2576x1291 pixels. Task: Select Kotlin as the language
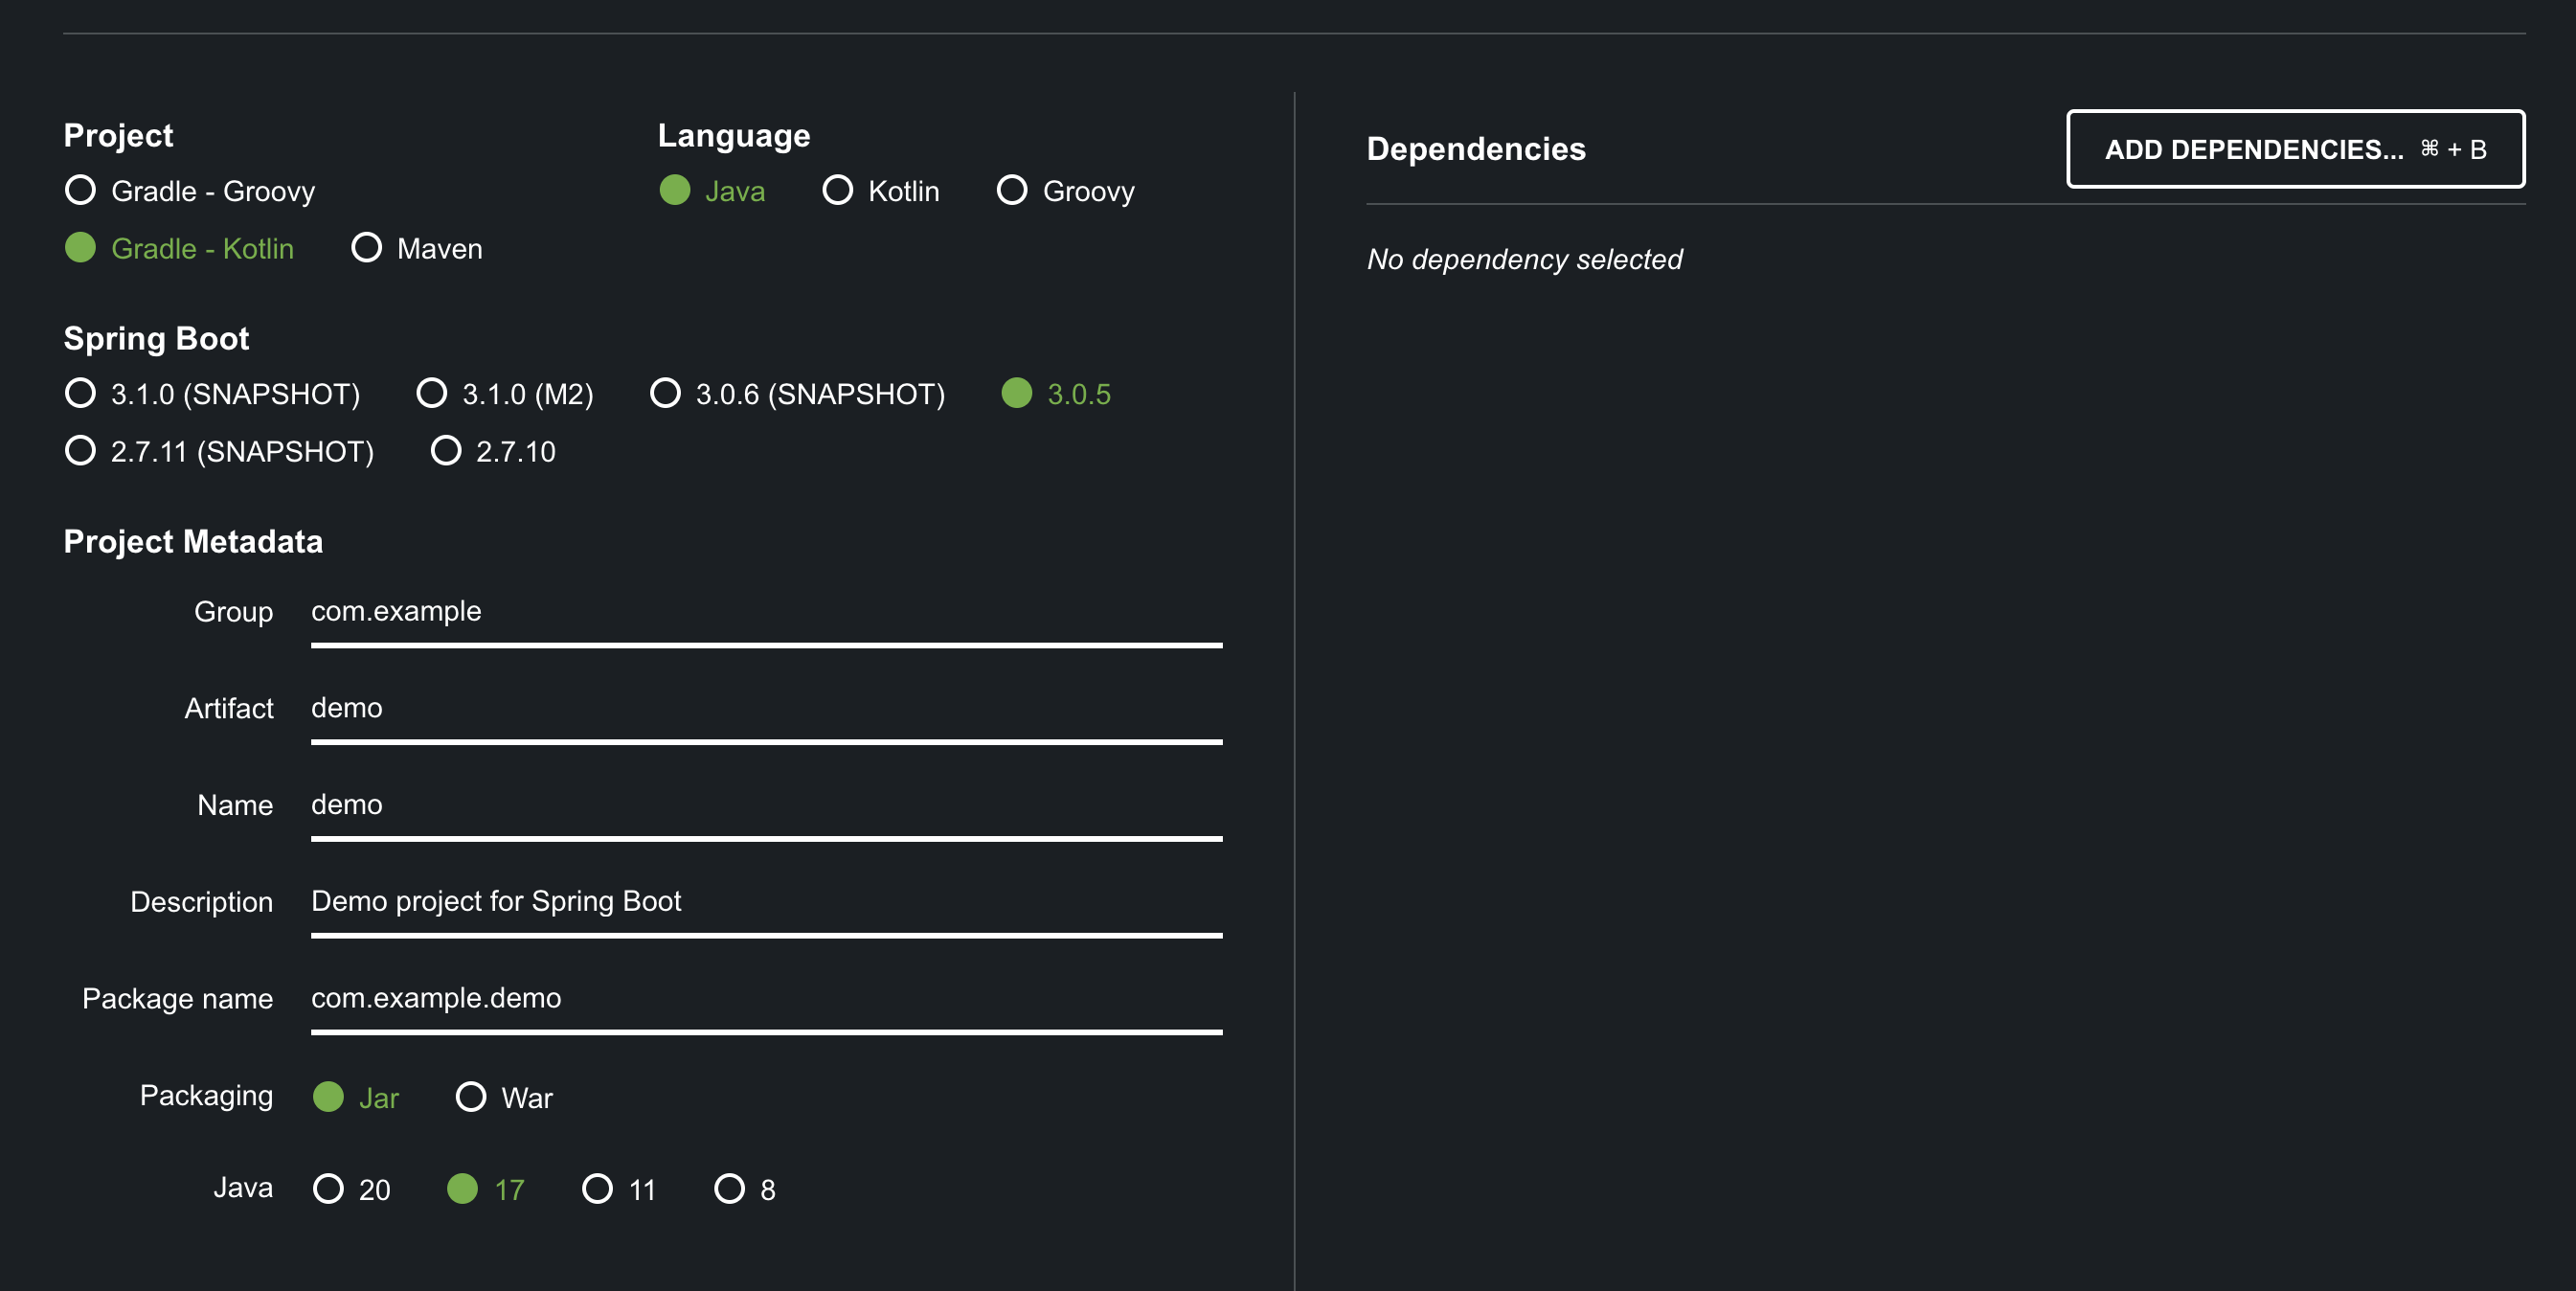coord(838,190)
